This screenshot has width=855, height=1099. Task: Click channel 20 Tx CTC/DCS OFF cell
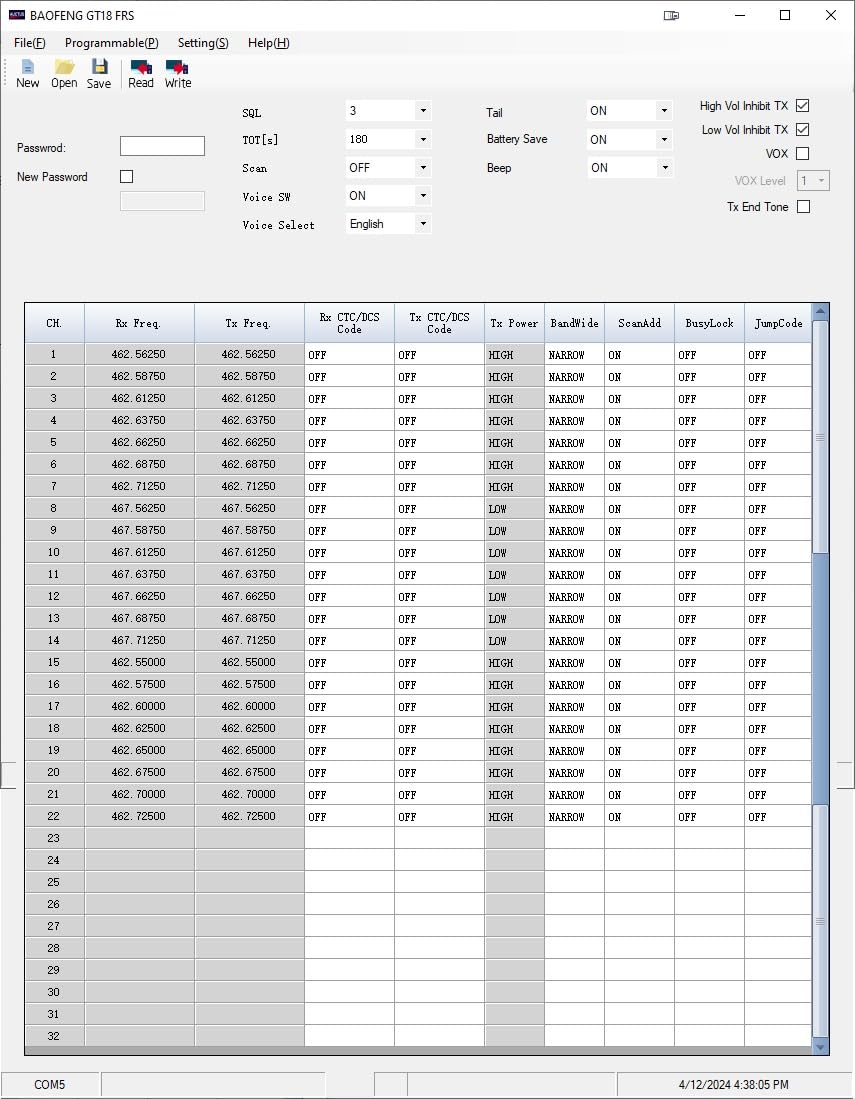(x=439, y=772)
